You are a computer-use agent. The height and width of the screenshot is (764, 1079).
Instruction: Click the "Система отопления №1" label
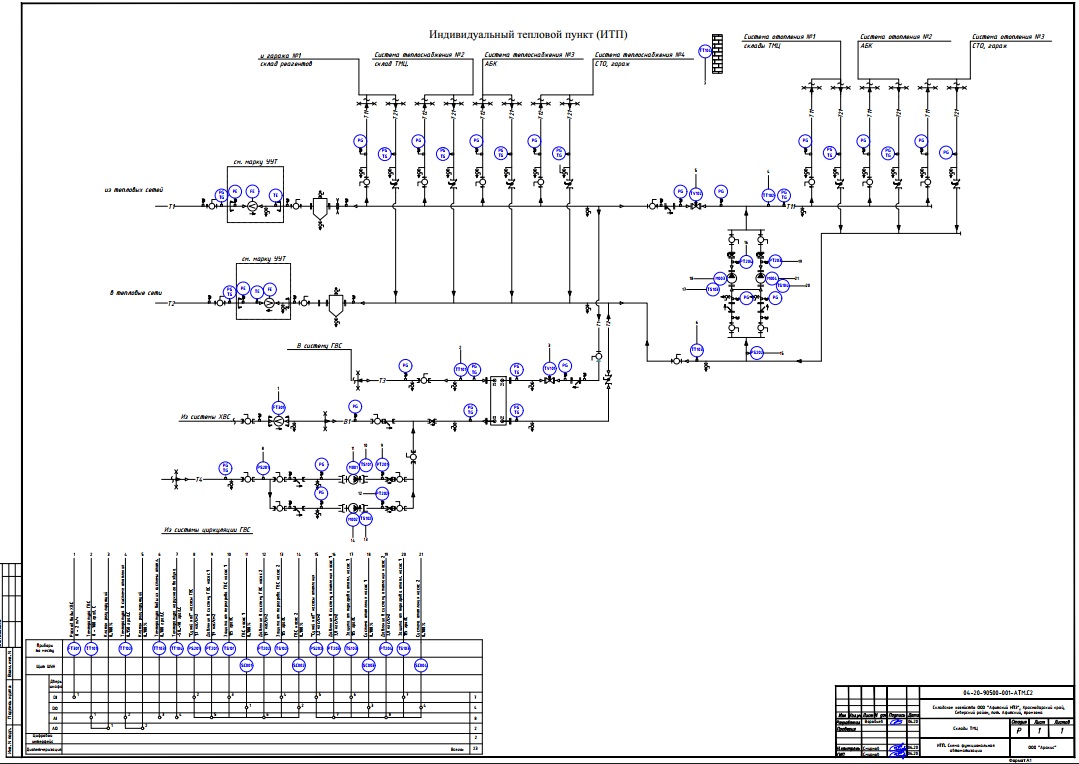click(780, 36)
